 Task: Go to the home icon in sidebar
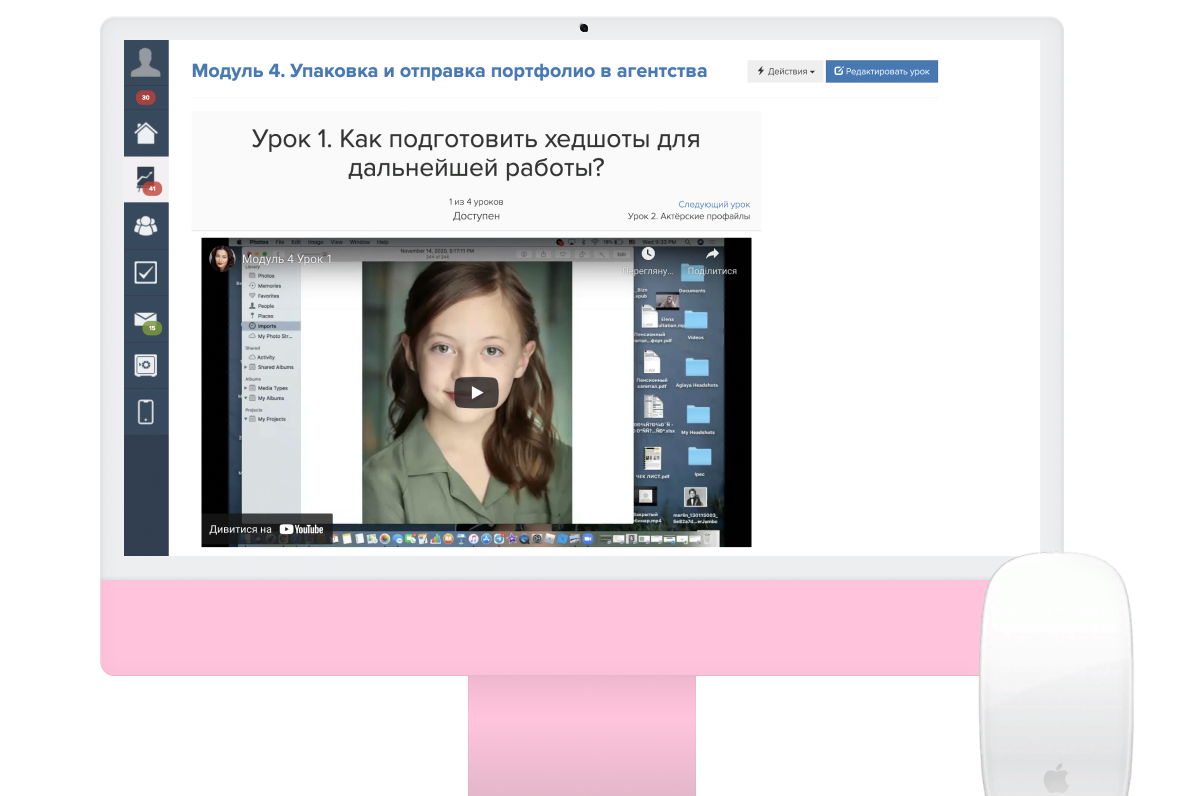146,133
